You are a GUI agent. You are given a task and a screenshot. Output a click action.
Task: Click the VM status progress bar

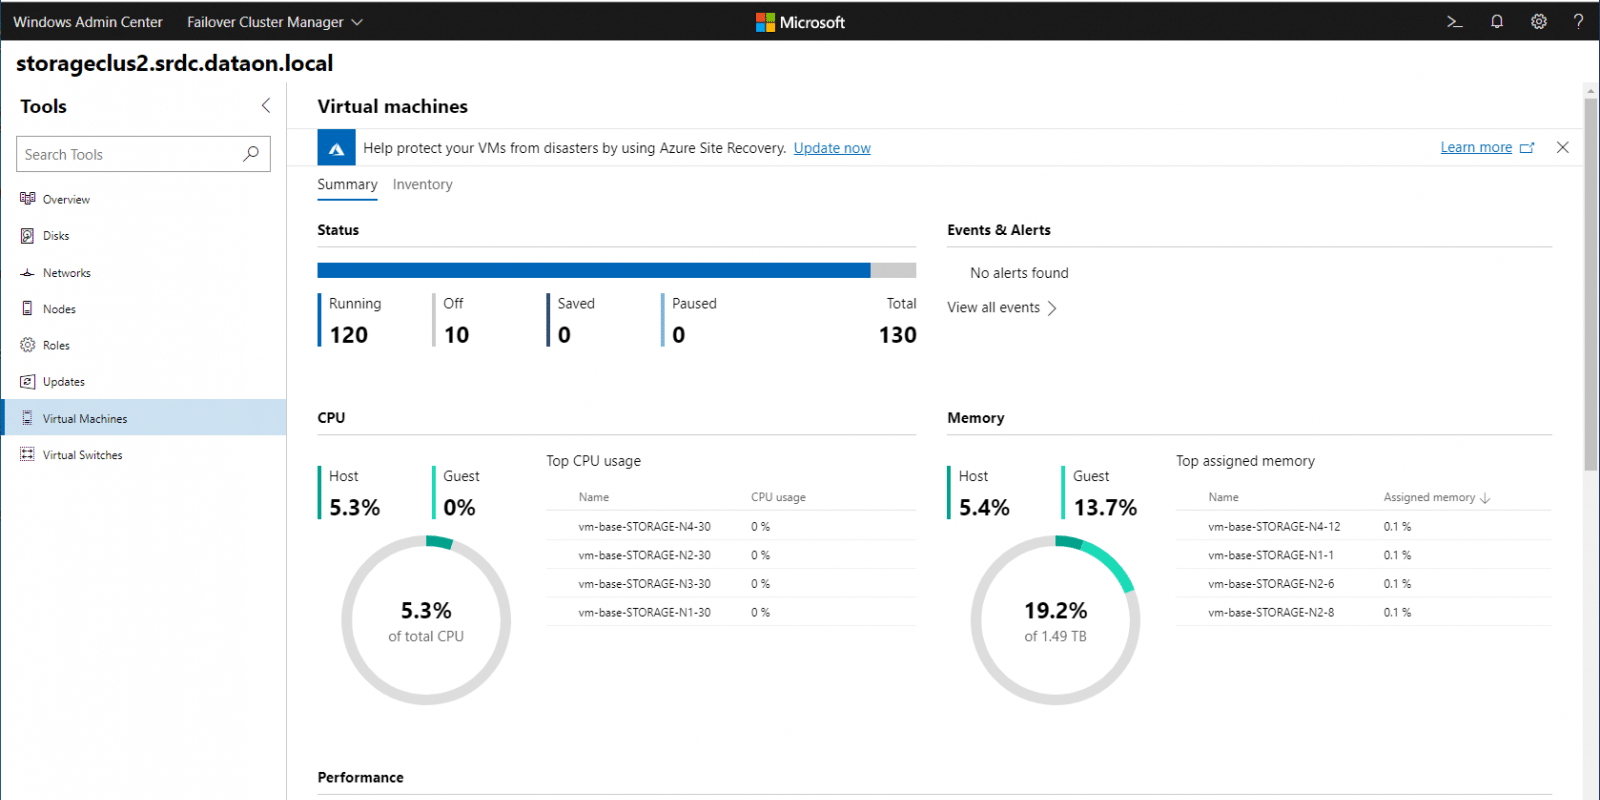[616, 270]
